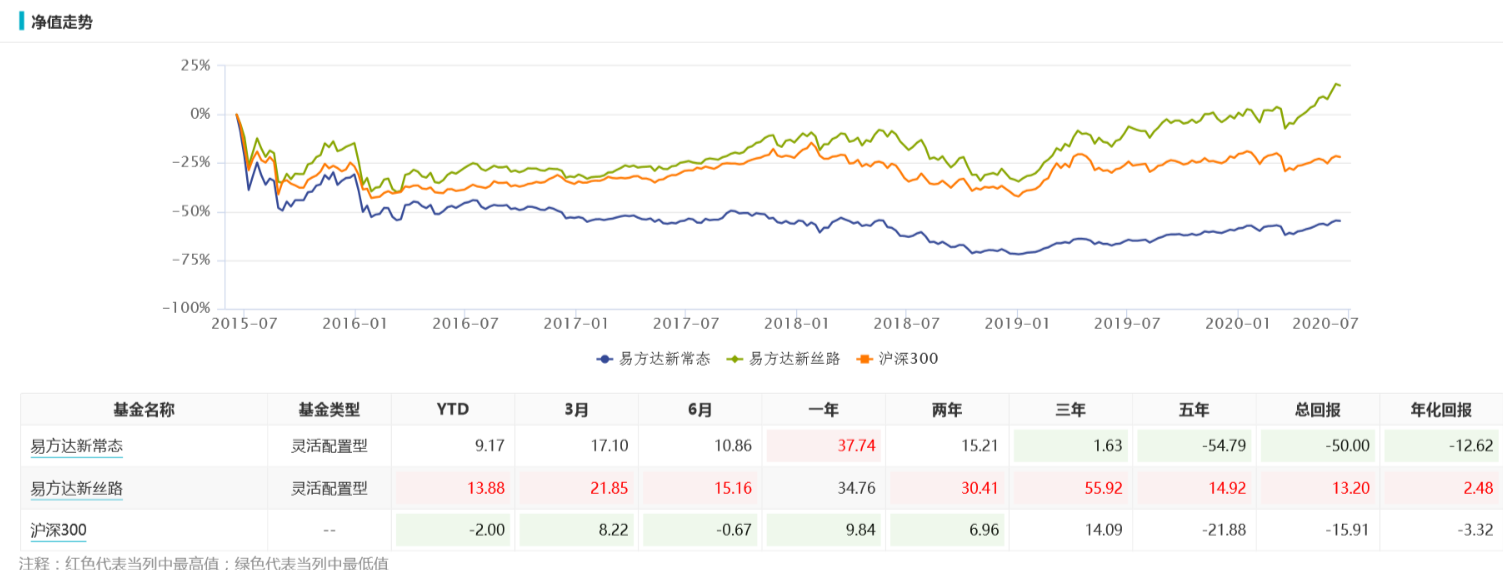Click the 净值走势 section title
Image resolution: width=1503 pixels, height=570 pixels.
[62, 21]
